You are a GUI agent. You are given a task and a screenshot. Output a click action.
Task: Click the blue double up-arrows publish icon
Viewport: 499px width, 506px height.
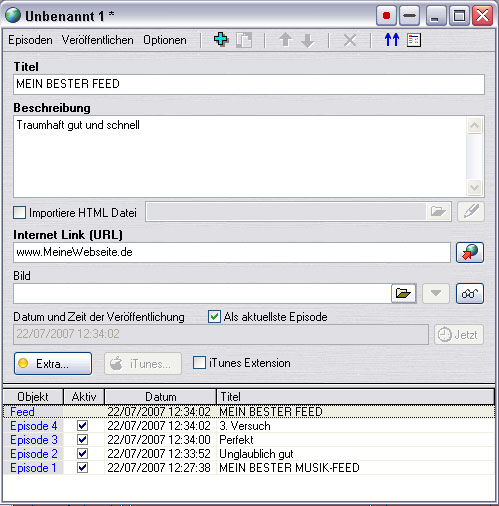[x=392, y=40]
